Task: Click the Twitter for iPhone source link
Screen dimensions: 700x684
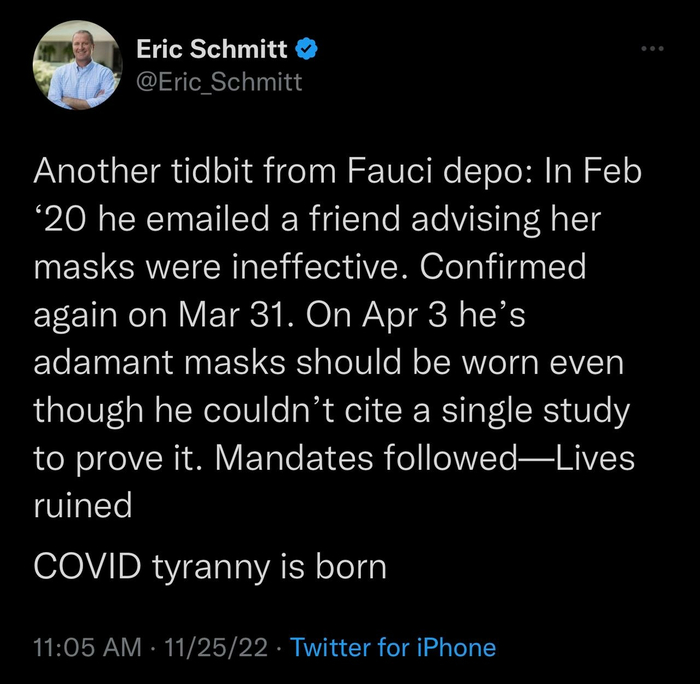Action: pos(392,647)
